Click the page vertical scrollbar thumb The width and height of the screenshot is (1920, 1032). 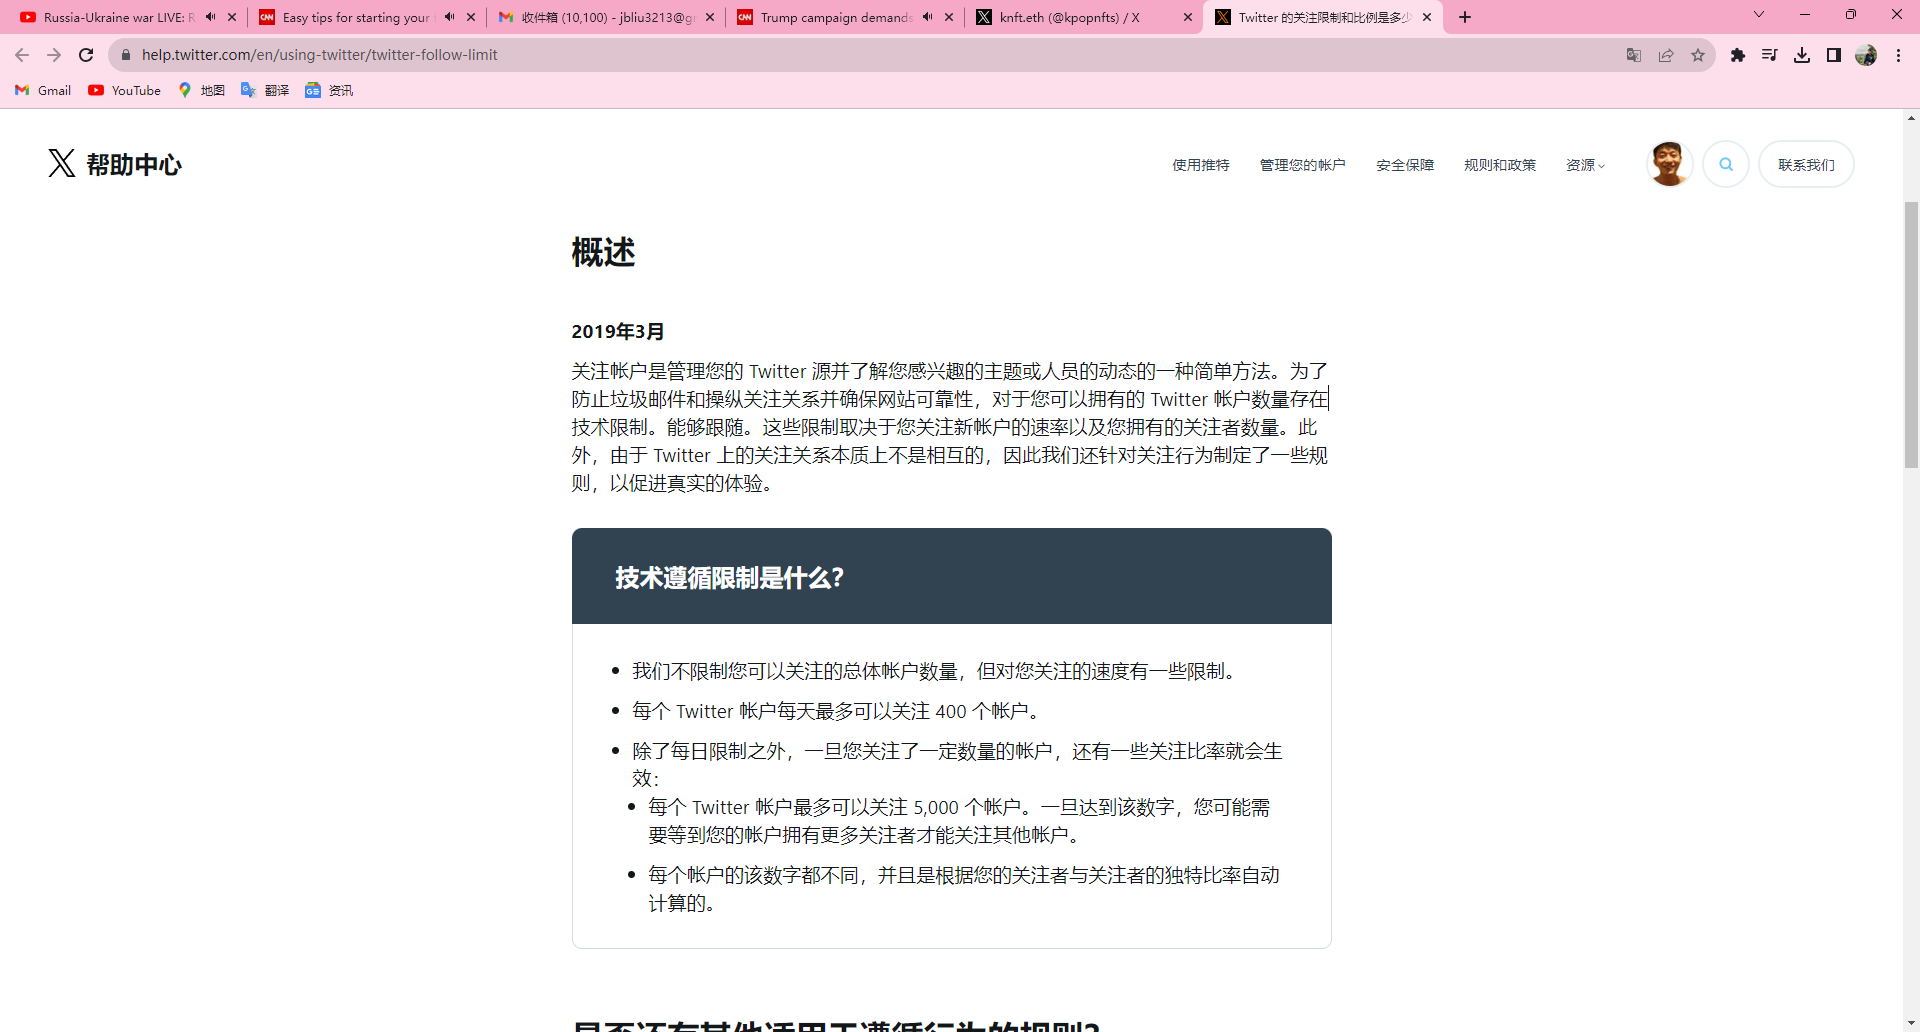coord(1911,335)
